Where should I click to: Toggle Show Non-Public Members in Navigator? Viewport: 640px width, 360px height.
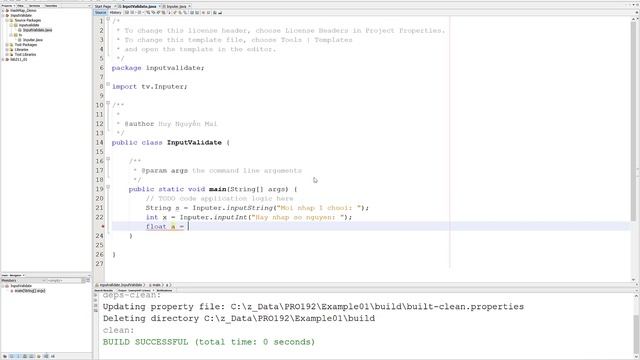tap(25, 356)
